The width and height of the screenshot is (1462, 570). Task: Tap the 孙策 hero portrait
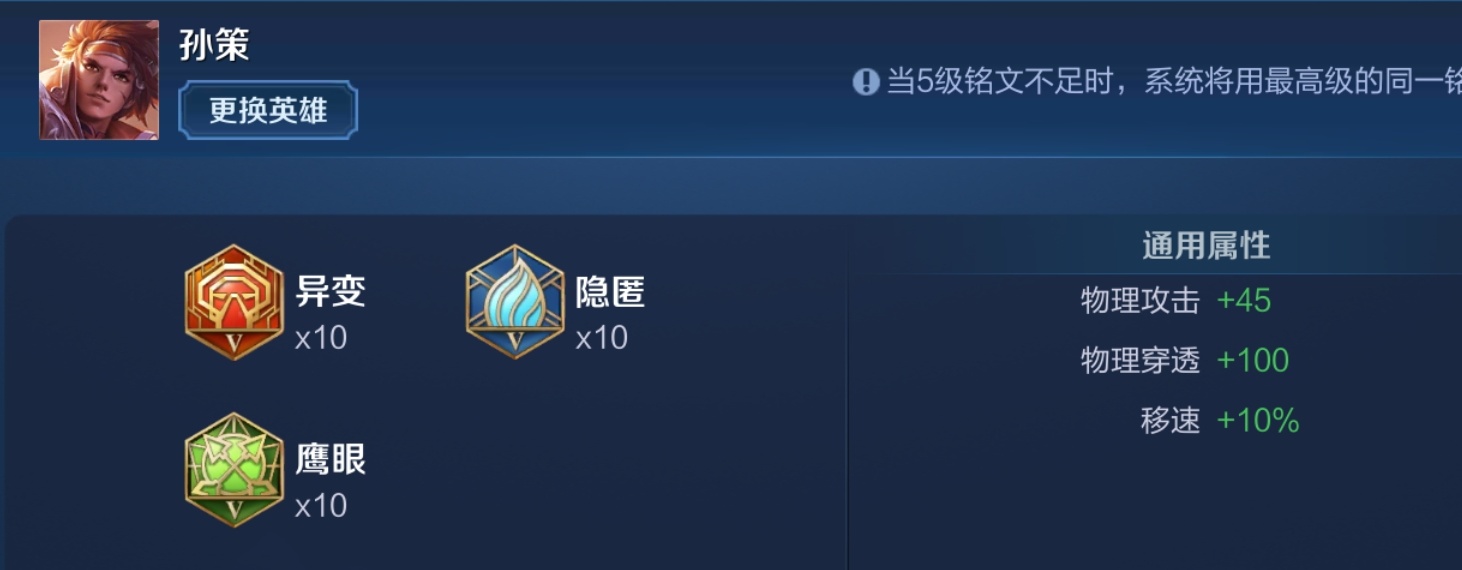click(99, 80)
